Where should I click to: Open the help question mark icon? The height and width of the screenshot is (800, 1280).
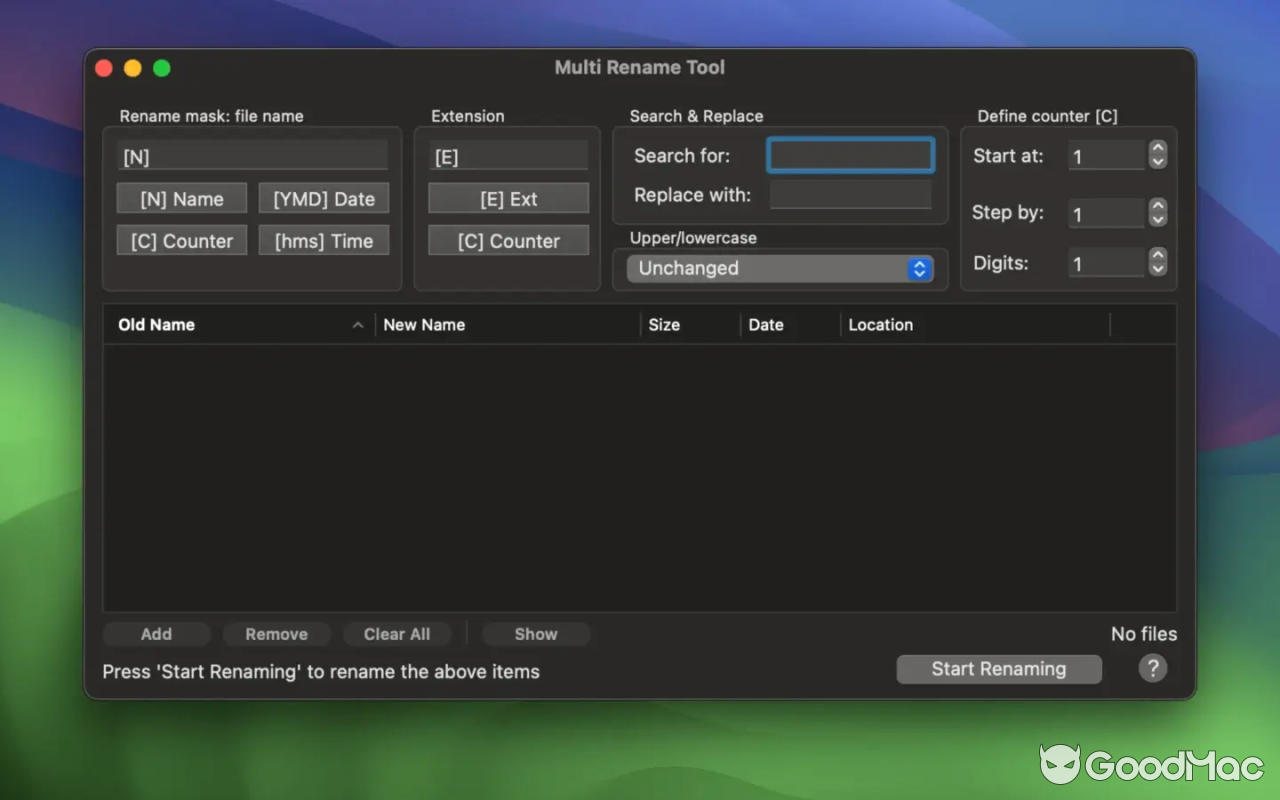pyautogui.click(x=1152, y=668)
